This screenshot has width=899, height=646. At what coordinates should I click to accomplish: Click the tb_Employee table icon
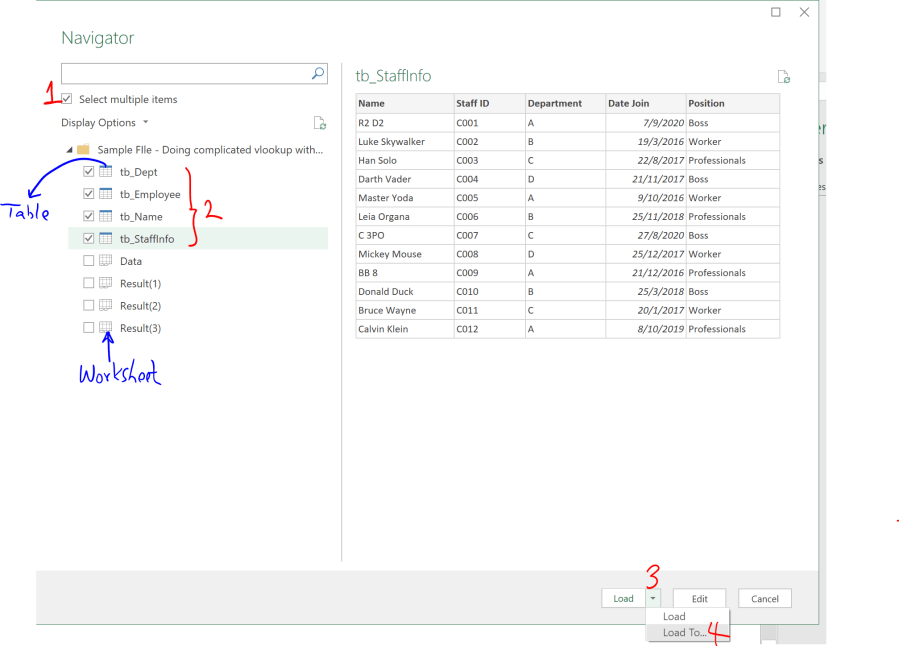click(106, 194)
